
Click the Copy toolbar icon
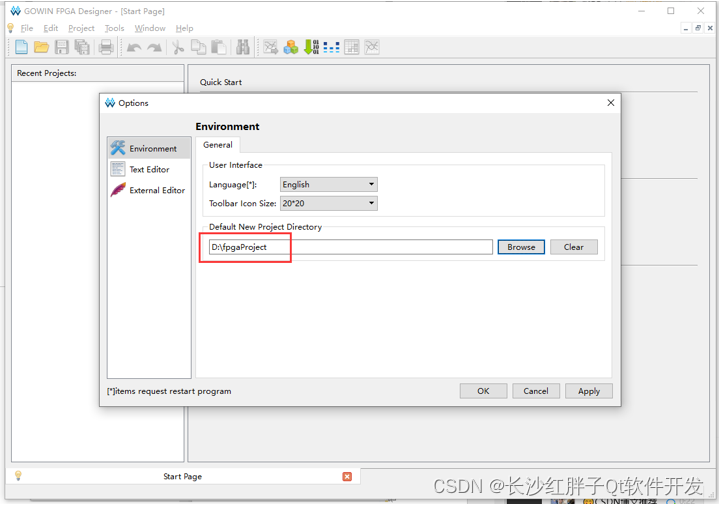coord(198,47)
